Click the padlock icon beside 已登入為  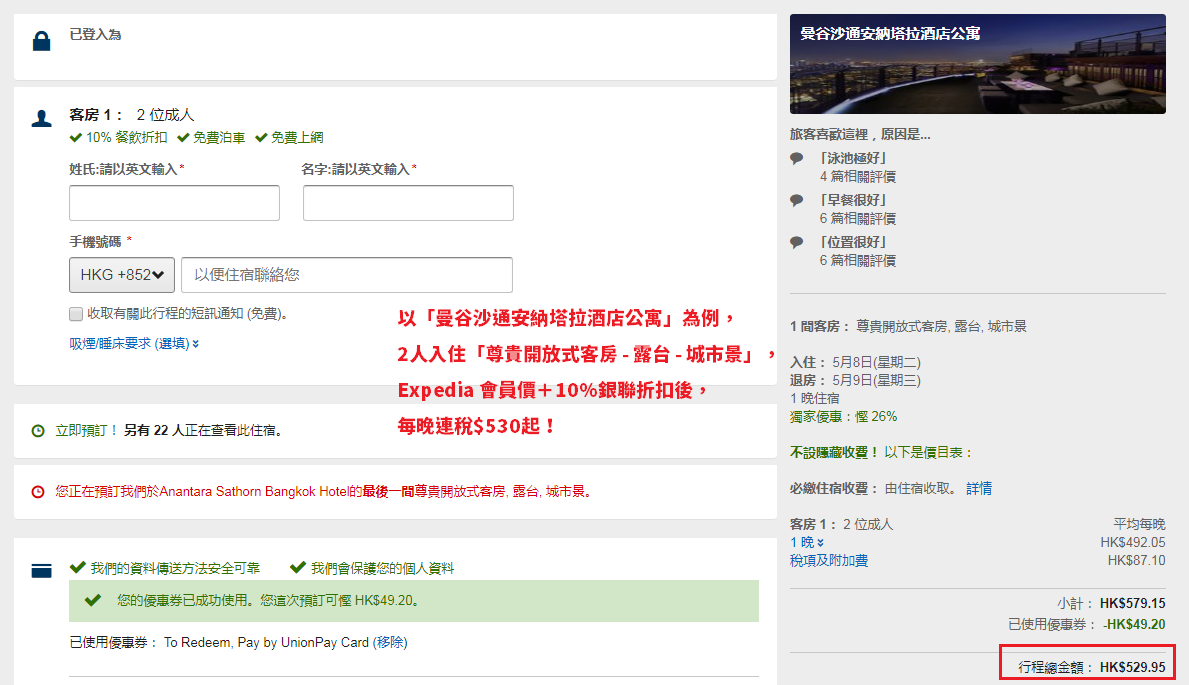[42, 41]
